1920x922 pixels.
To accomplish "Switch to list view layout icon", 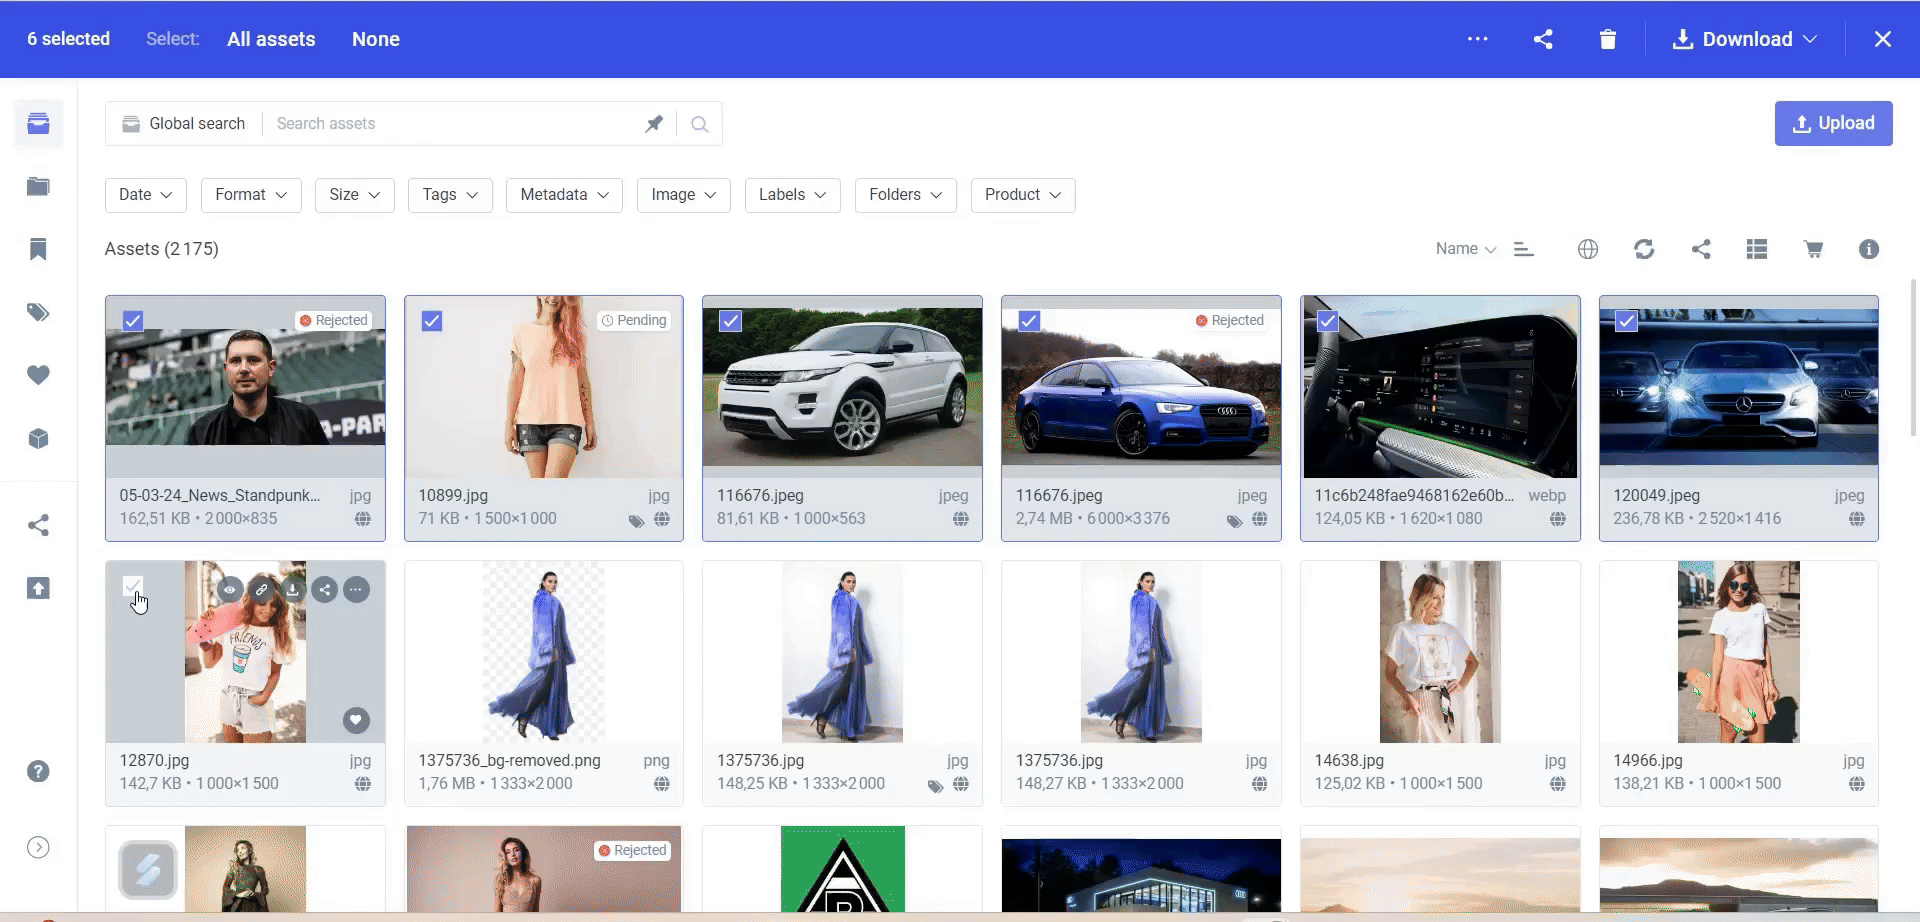I will [1757, 249].
